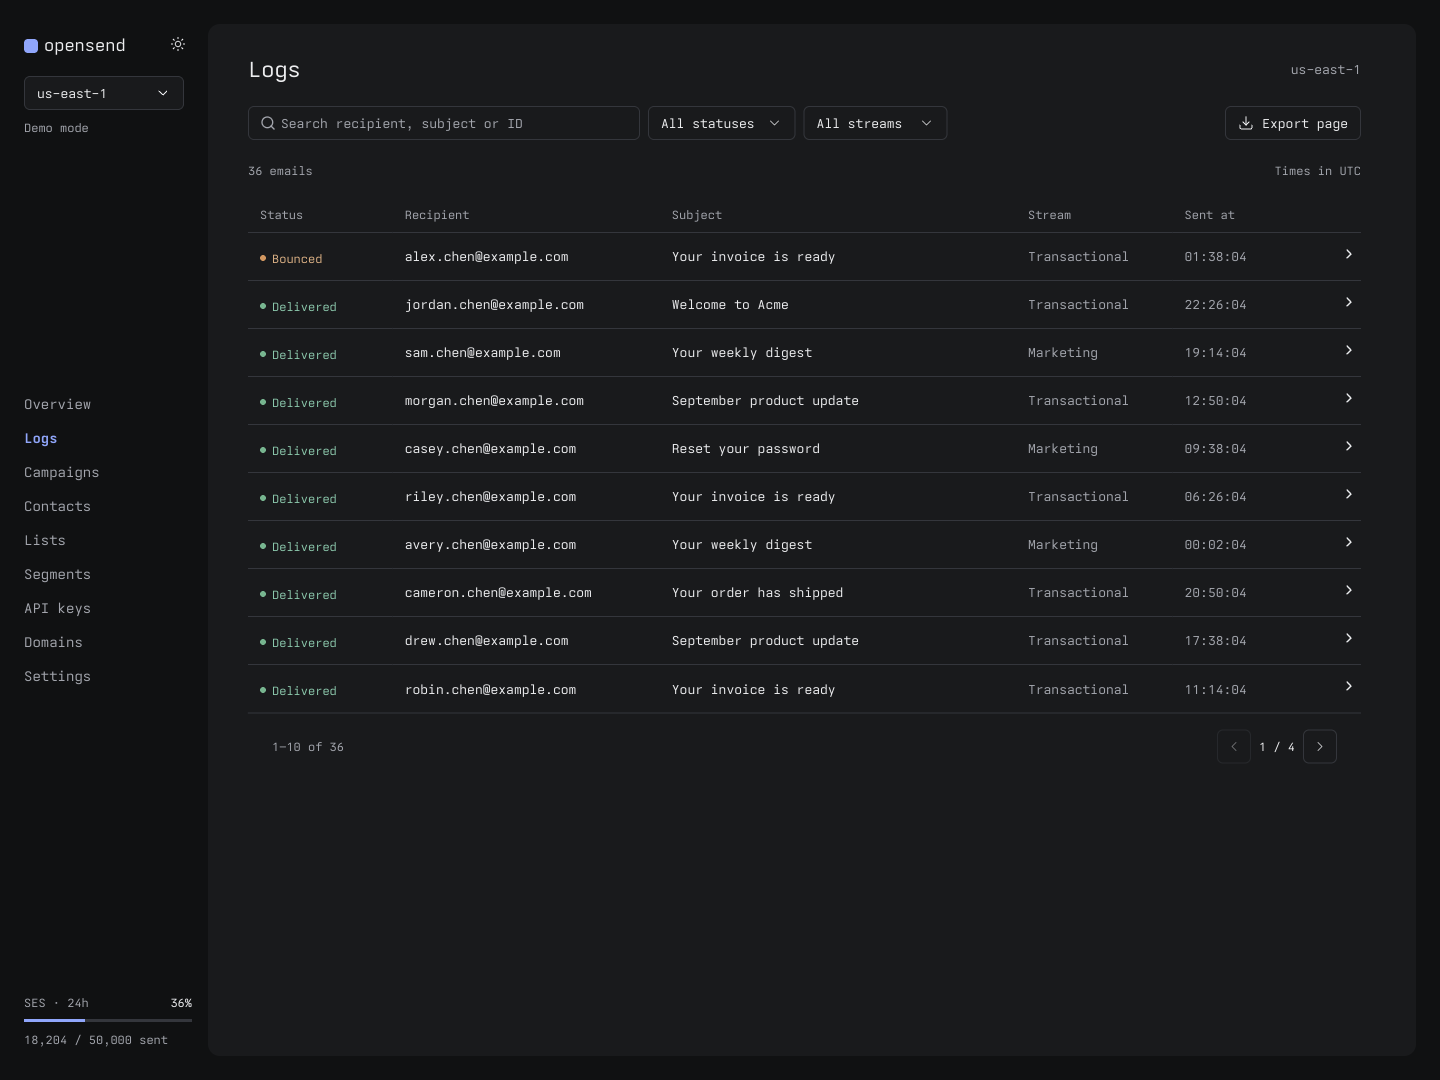The width and height of the screenshot is (1440, 1080).
Task: Click 18,204 / 50,000 sent text
Action: [96, 1040]
